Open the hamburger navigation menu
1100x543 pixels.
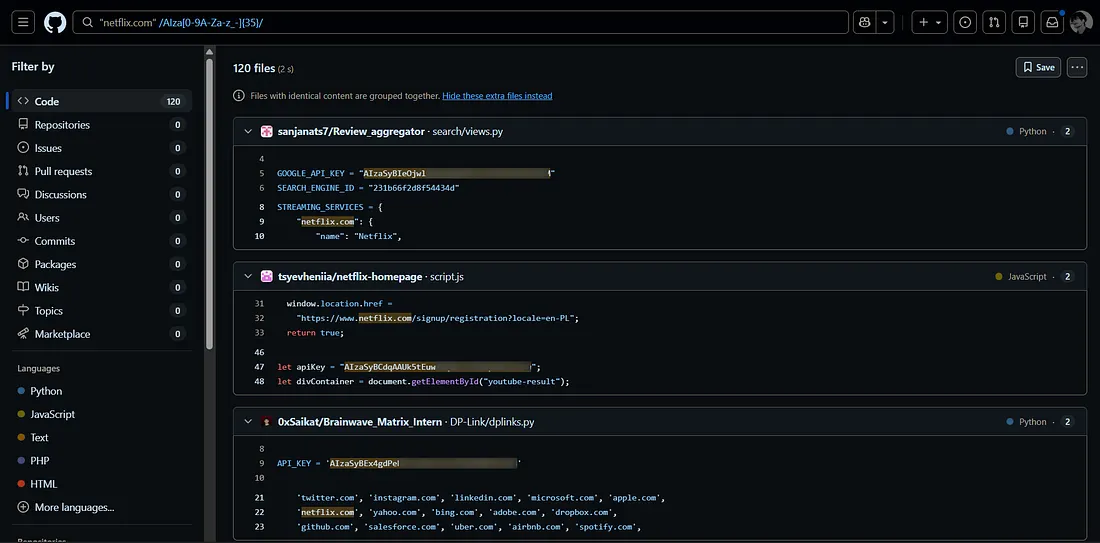(x=22, y=22)
